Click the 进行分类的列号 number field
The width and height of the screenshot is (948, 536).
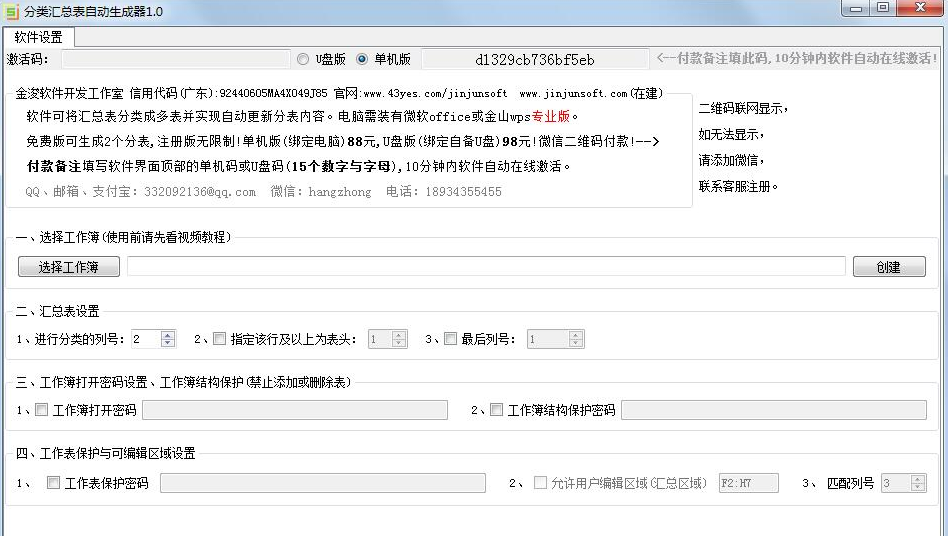144,340
